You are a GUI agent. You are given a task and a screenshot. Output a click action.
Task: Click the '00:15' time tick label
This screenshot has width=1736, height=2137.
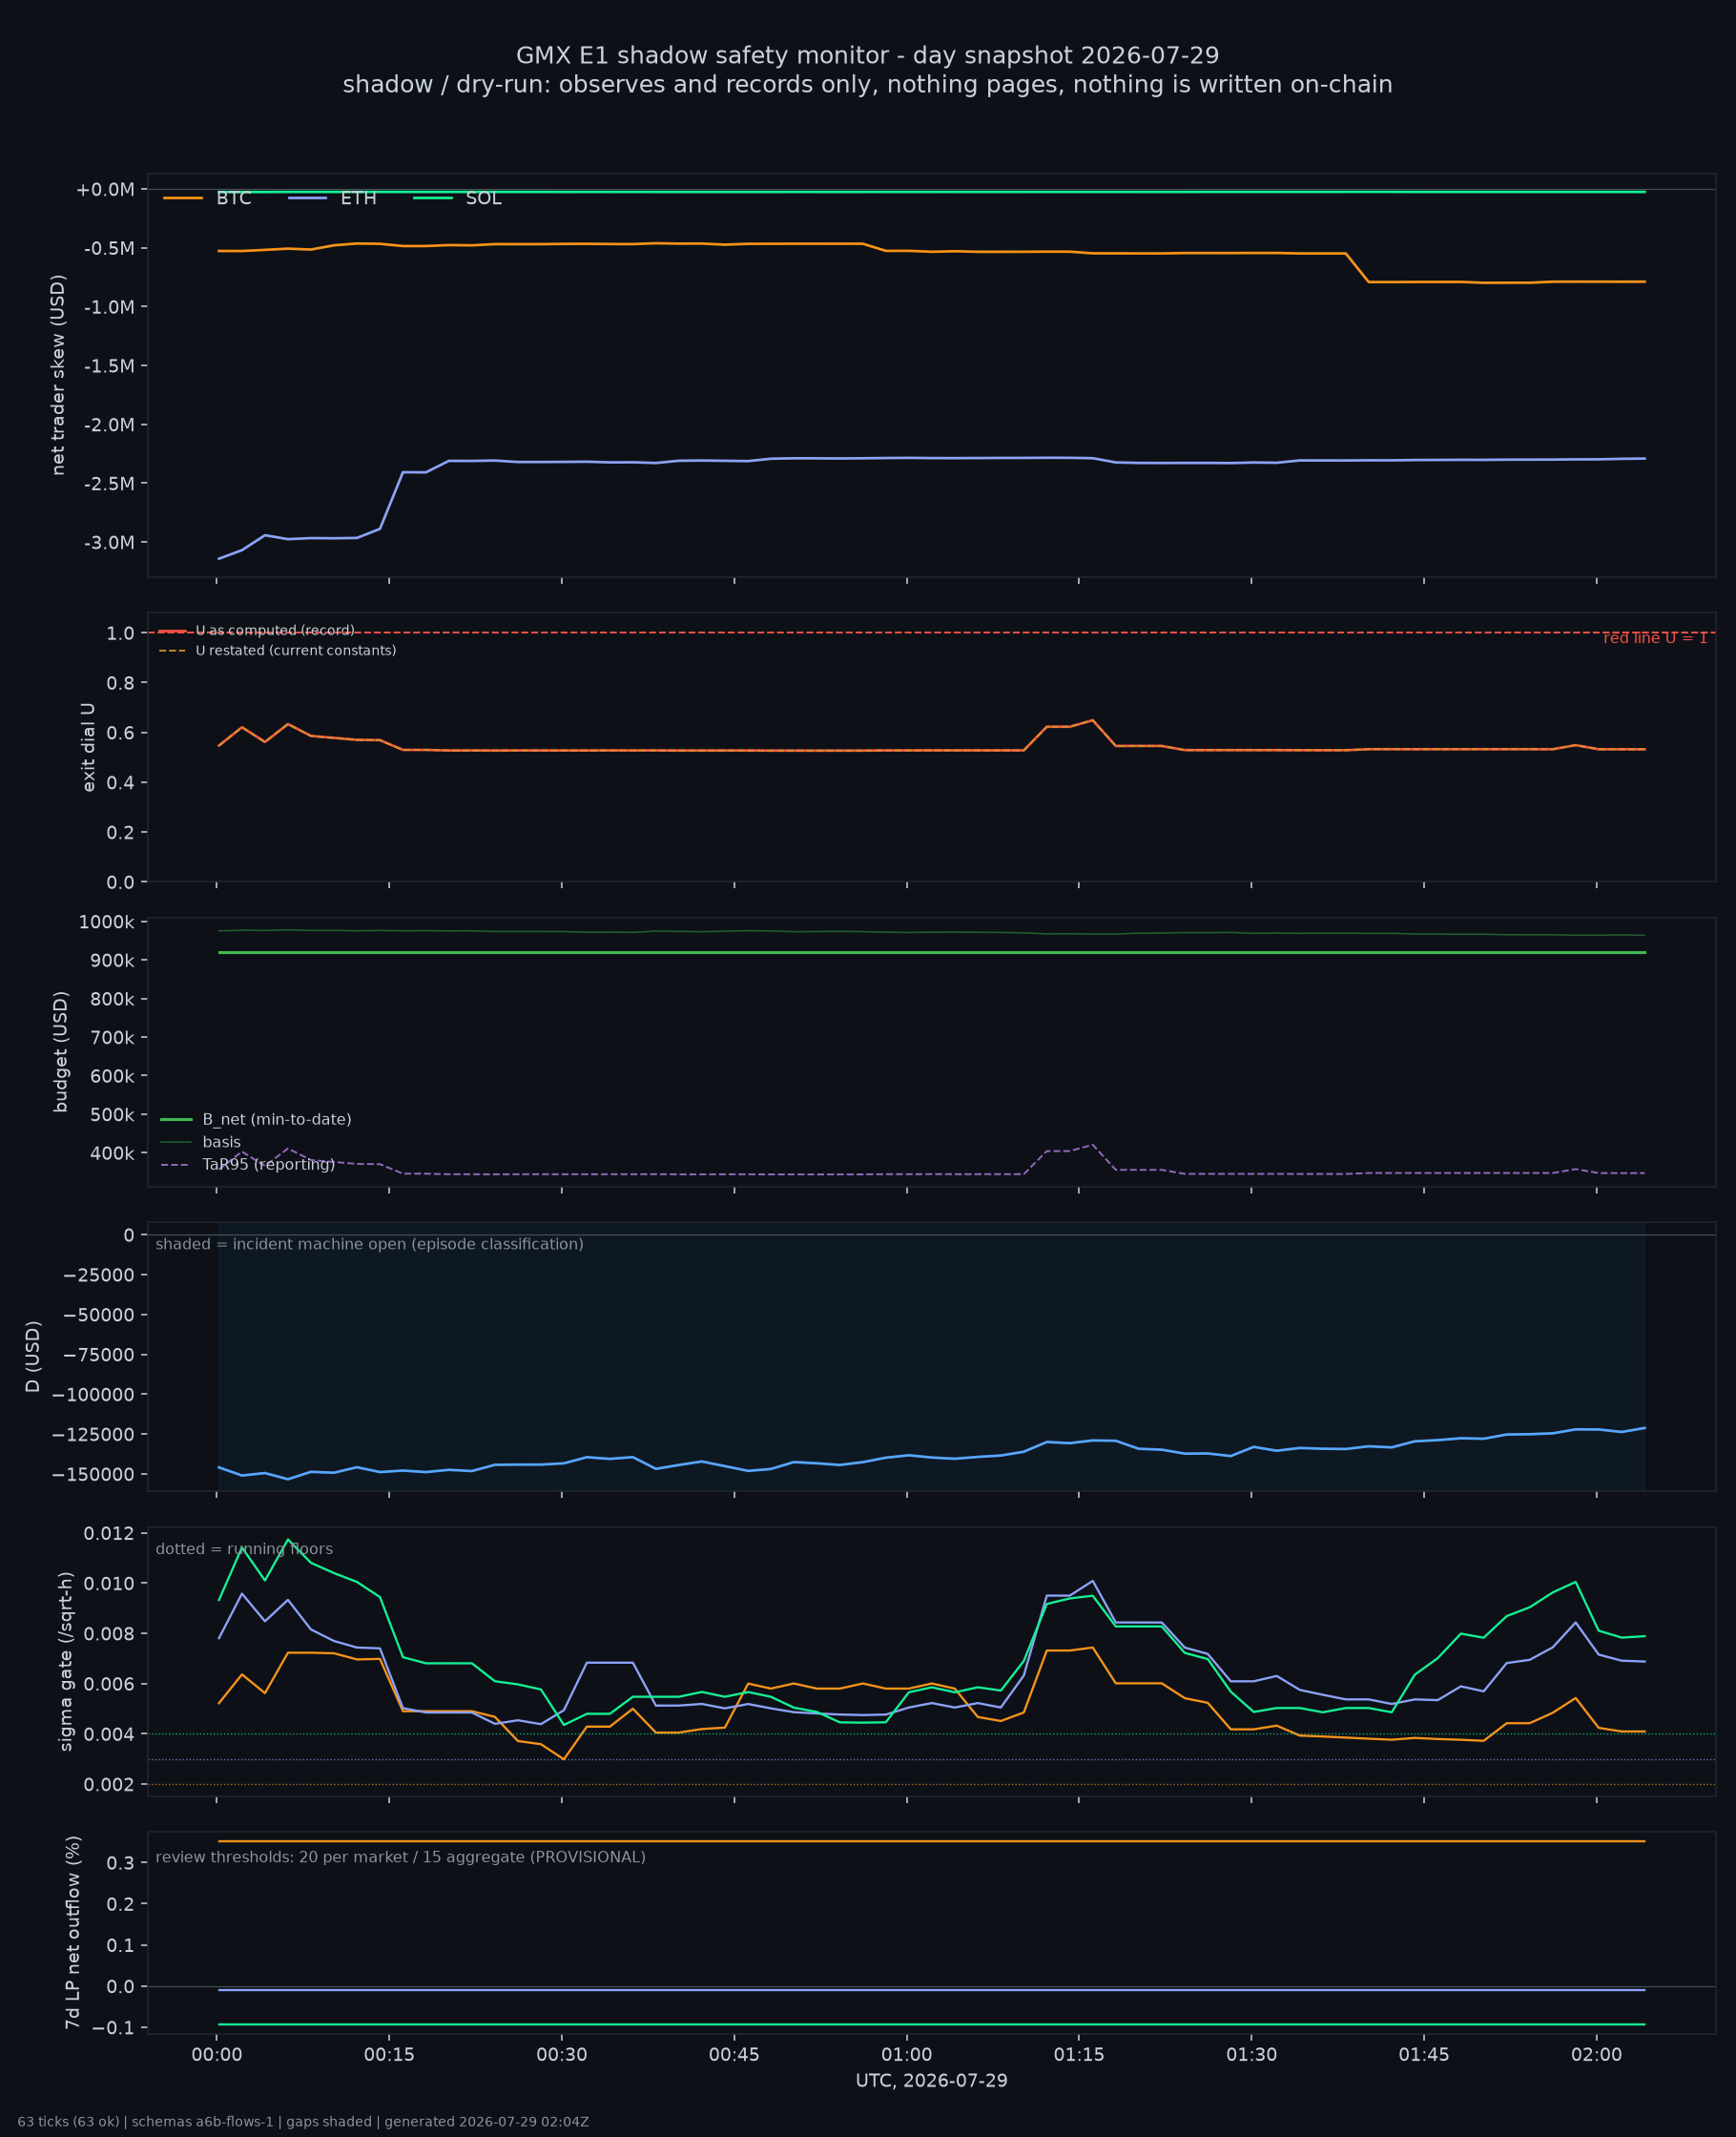pyautogui.click(x=389, y=2055)
